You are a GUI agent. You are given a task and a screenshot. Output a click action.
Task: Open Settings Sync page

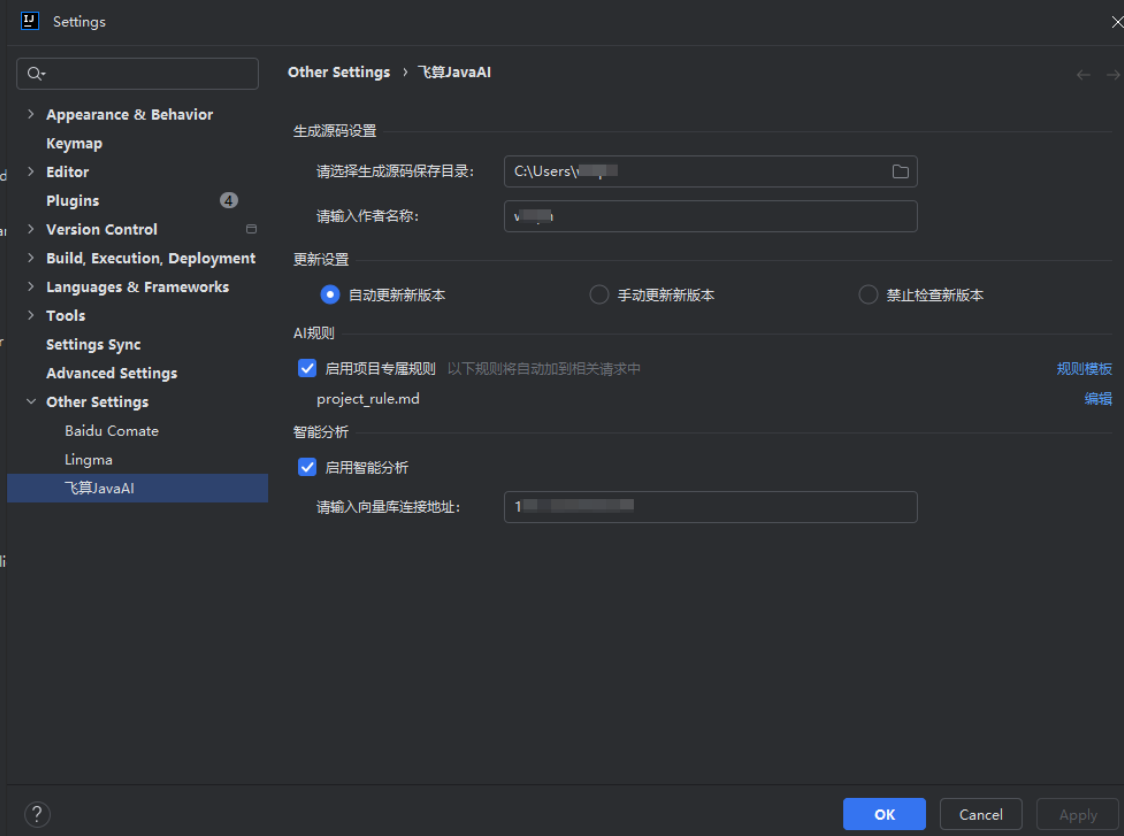point(93,345)
